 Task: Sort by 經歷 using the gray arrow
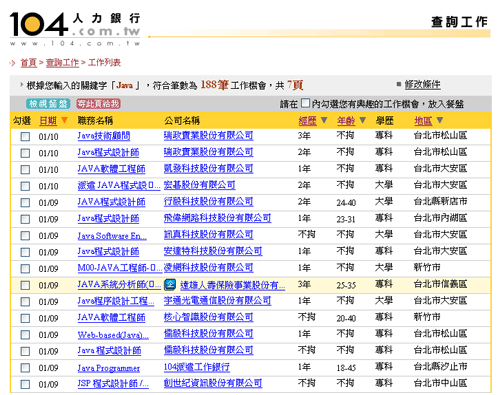pyautogui.click(x=324, y=120)
